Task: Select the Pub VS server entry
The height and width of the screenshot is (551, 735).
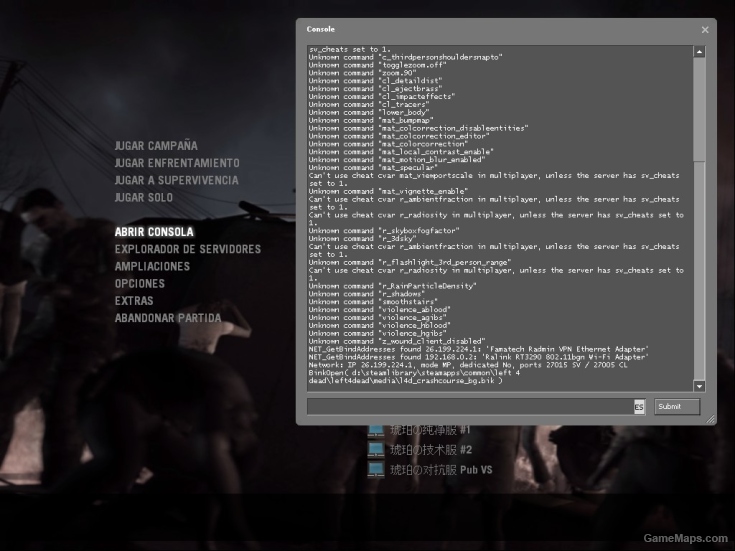Action: [441, 470]
